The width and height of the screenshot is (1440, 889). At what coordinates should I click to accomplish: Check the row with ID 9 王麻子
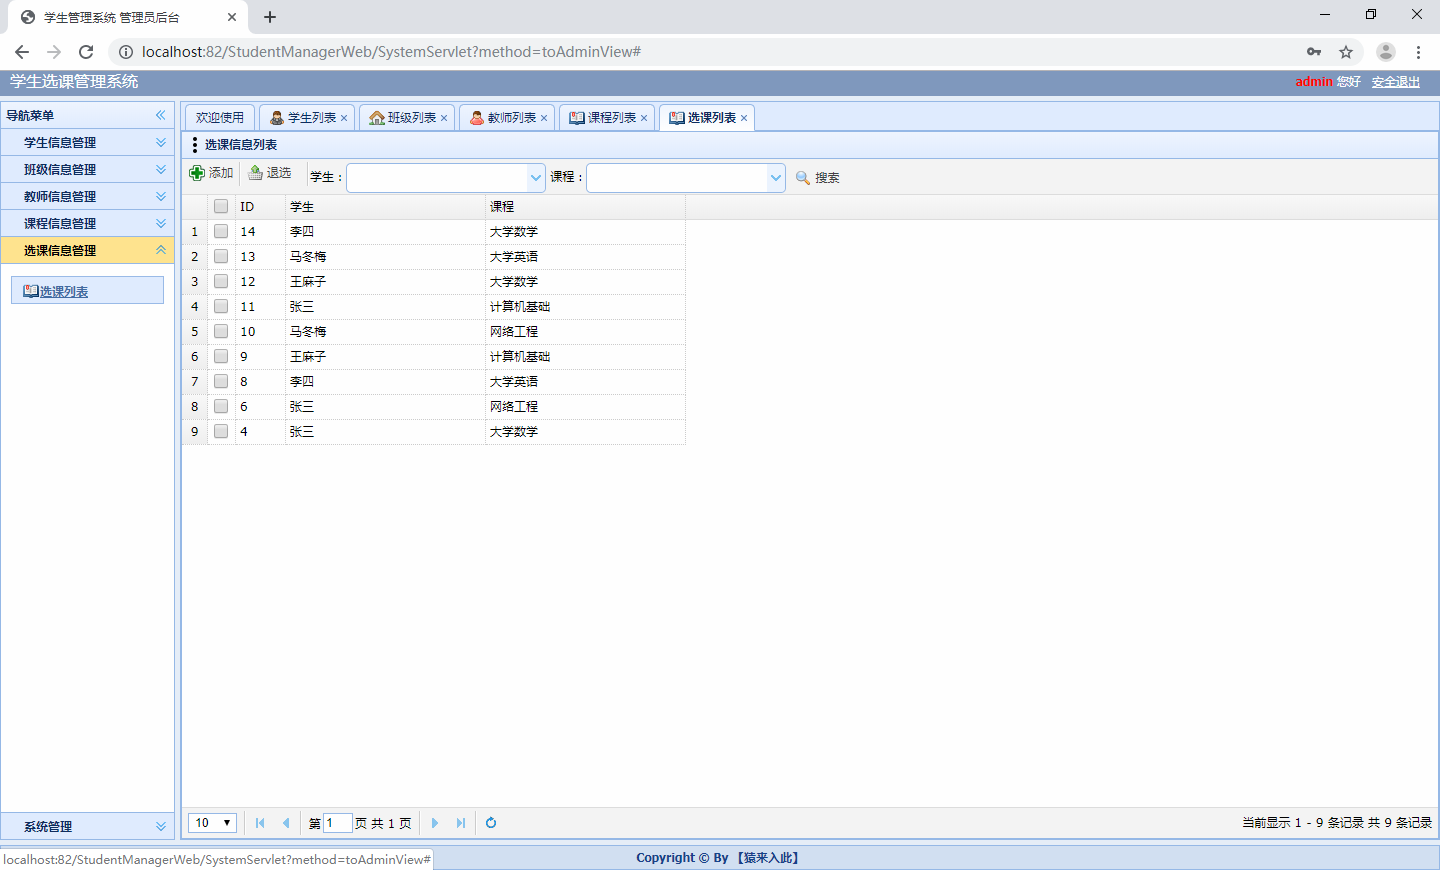221,356
